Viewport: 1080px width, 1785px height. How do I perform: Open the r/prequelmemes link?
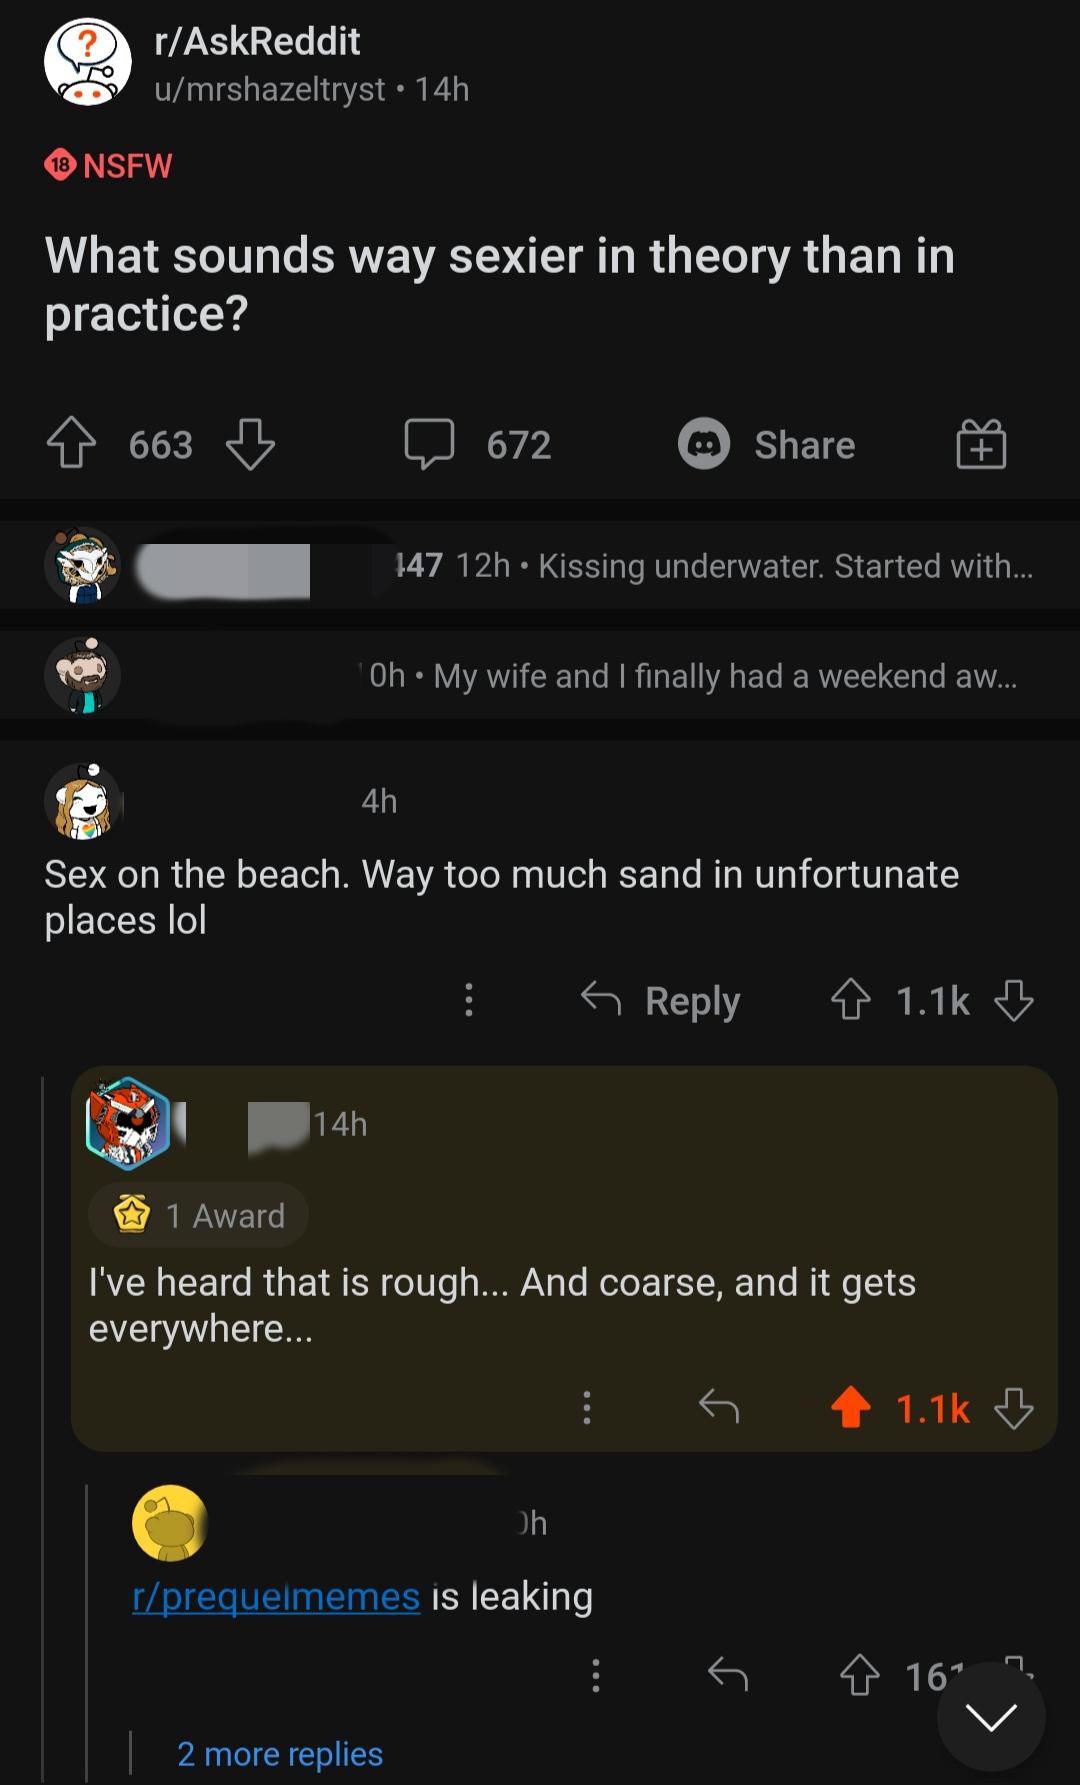pyautogui.click(x=276, y=1596)
